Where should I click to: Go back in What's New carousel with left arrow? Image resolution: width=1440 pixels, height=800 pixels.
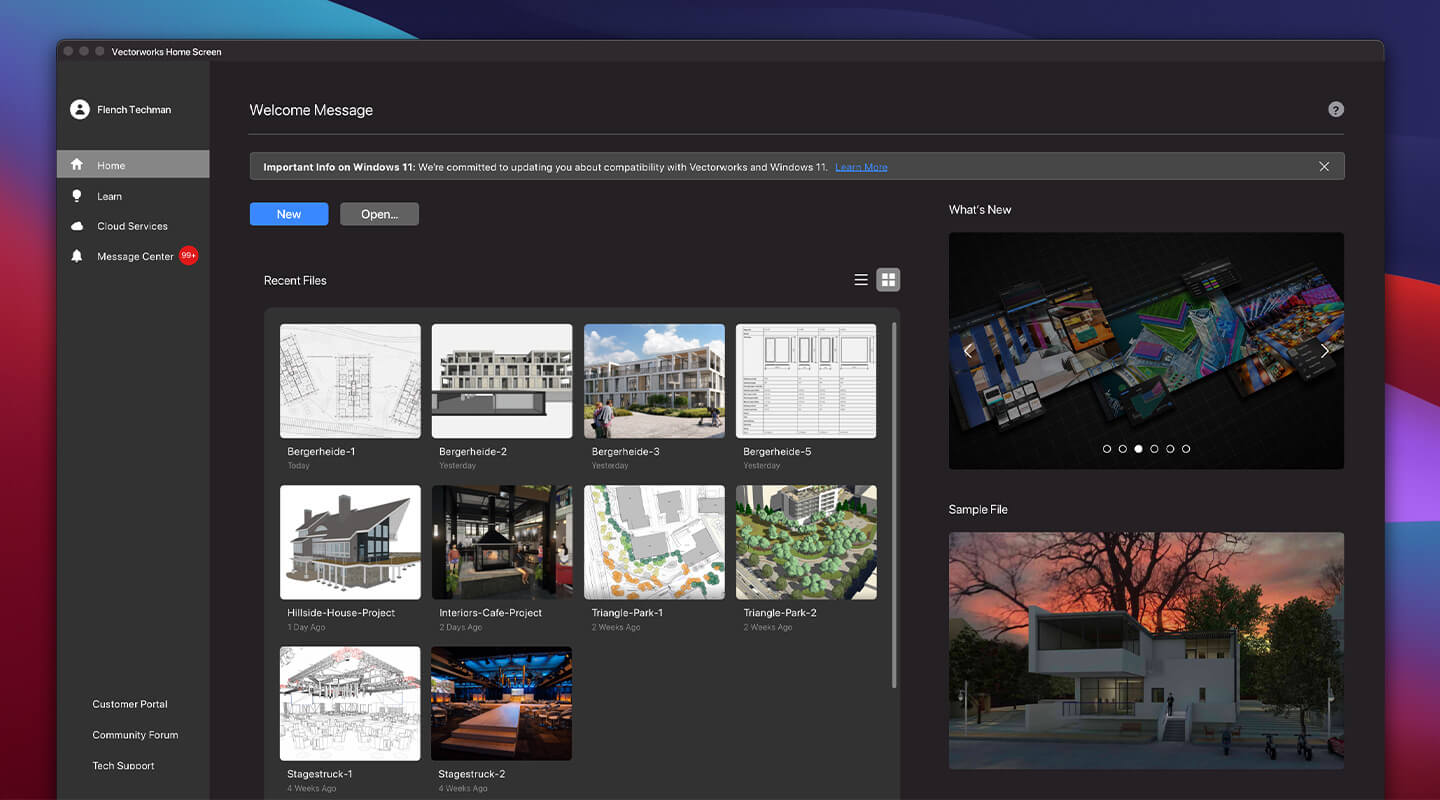point(968,350)
